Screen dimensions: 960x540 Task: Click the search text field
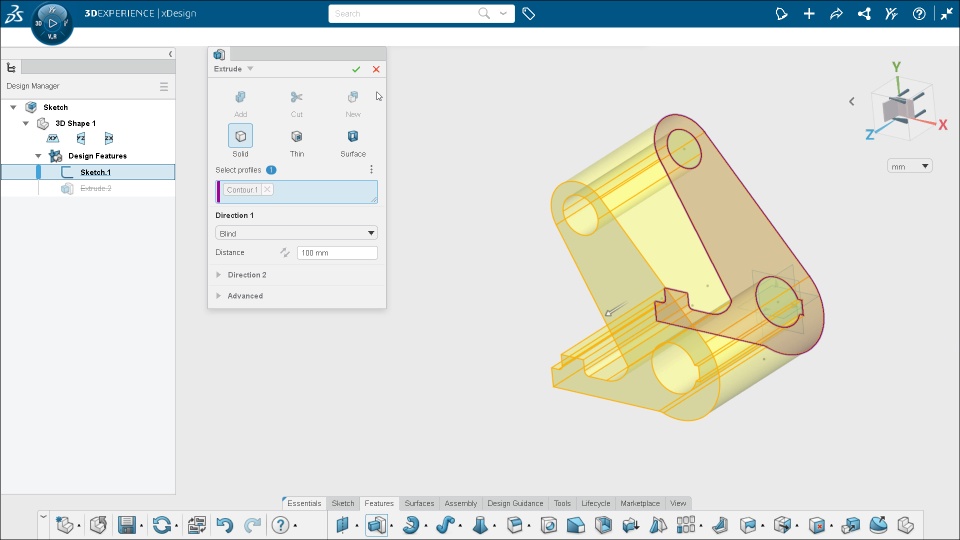(x=402, y=13)
